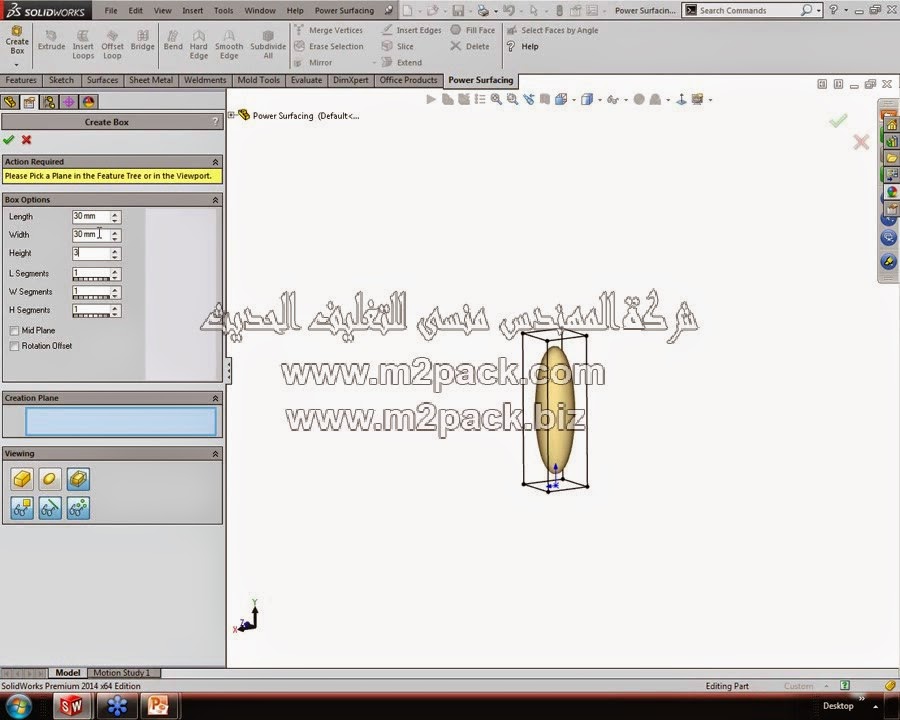This screenshot has width=900, height=720.
Task: Click the L Segments value slider field
Action: [91, 274]
